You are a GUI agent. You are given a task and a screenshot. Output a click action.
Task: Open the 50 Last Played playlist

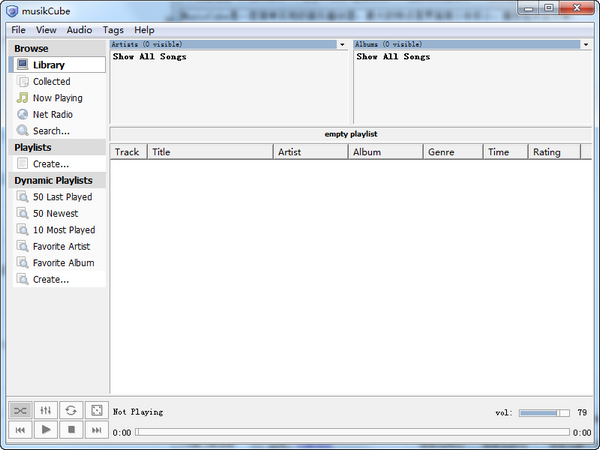59,197
